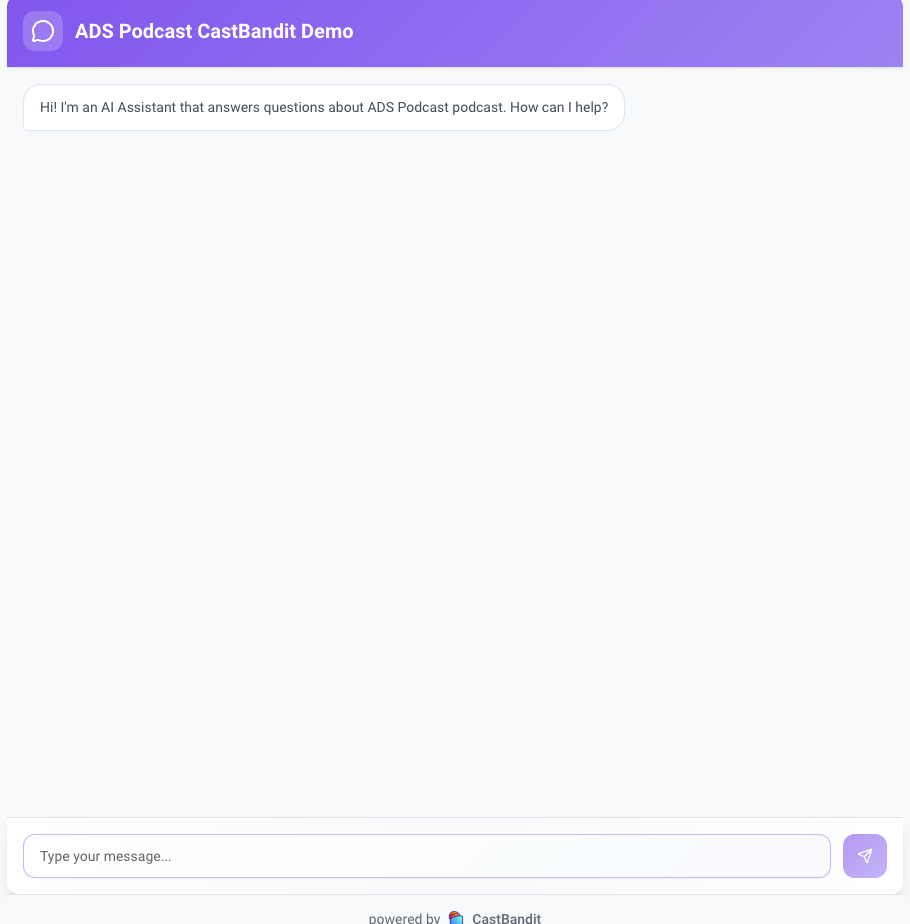
Task: Click the 'ADS Podcast CastBandit Demo' title
Action: click(214, 31)
